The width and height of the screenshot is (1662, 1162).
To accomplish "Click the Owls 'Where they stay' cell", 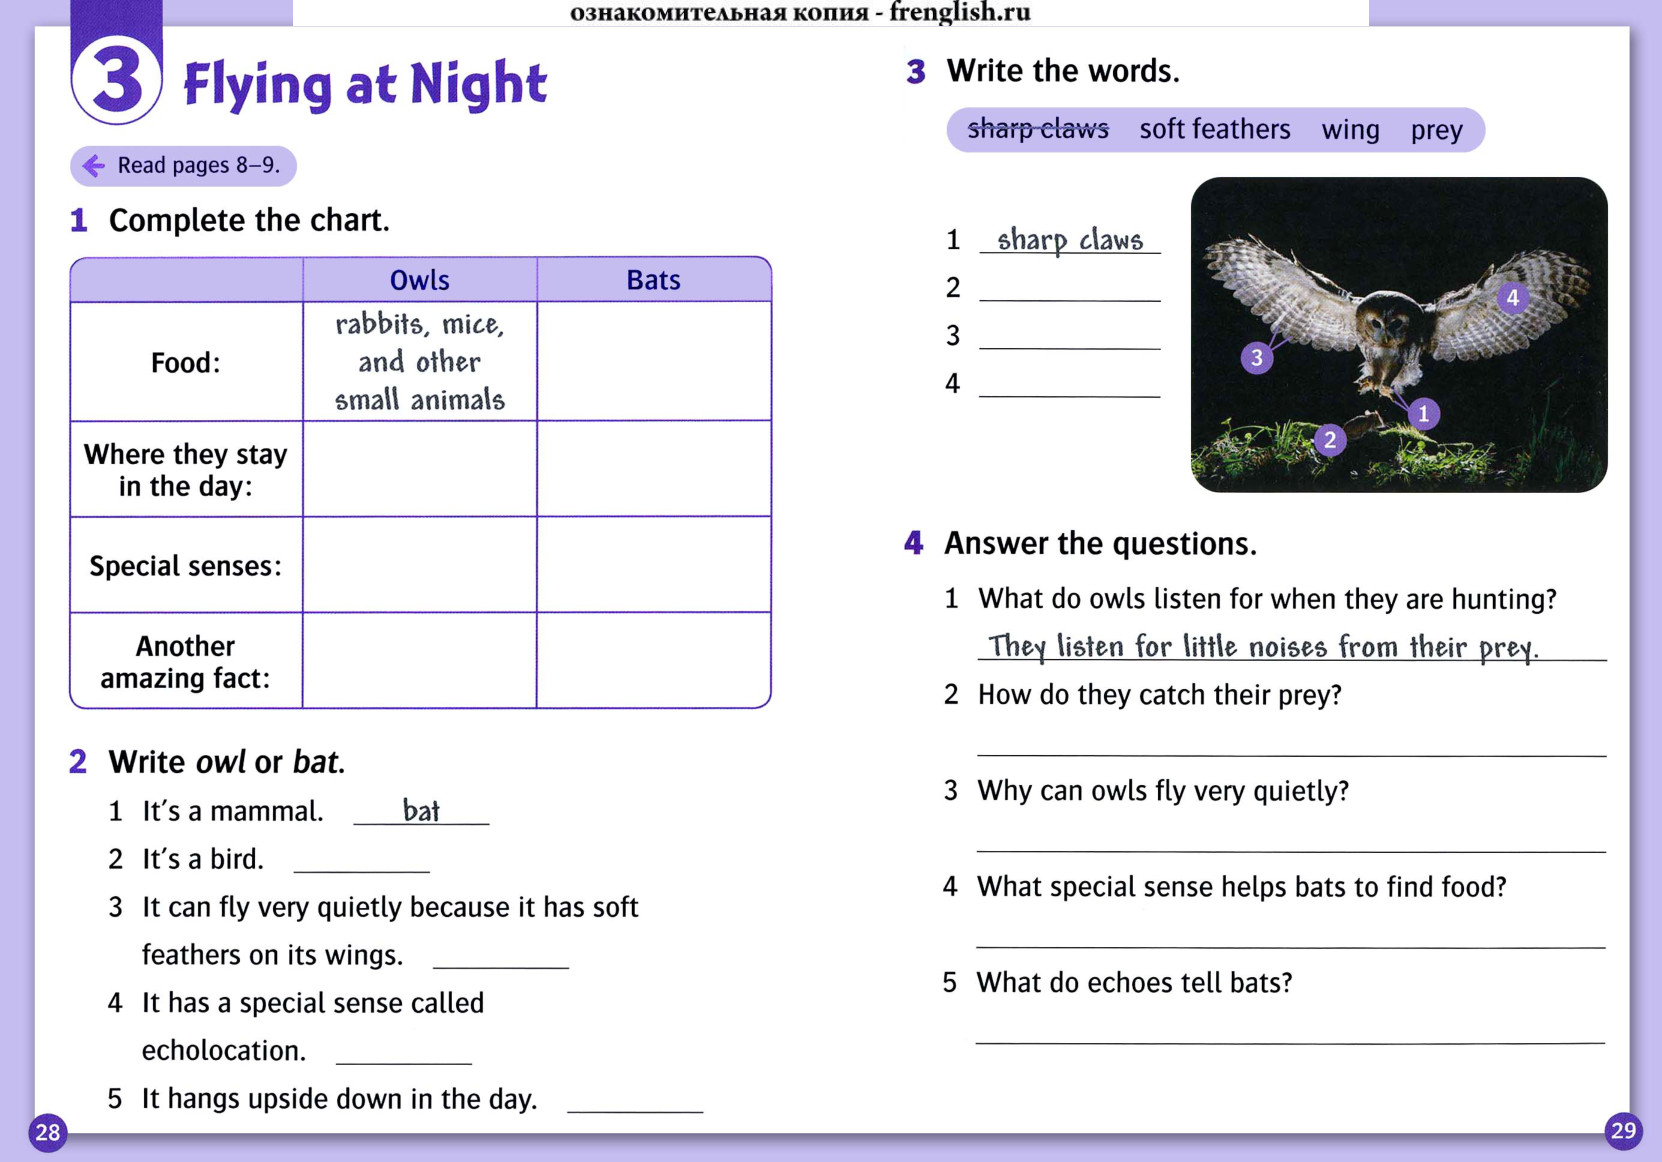I will pos(420,469).
